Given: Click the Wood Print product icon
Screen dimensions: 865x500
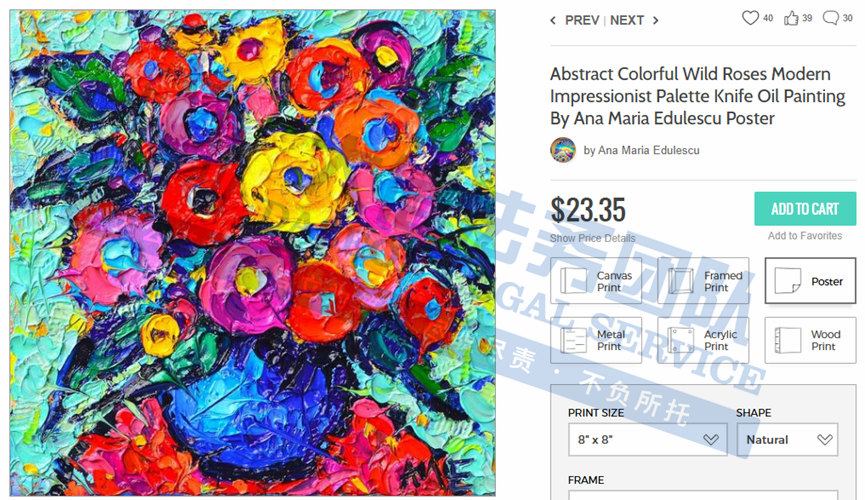Looking at the screenshot, I should point(787,340).
